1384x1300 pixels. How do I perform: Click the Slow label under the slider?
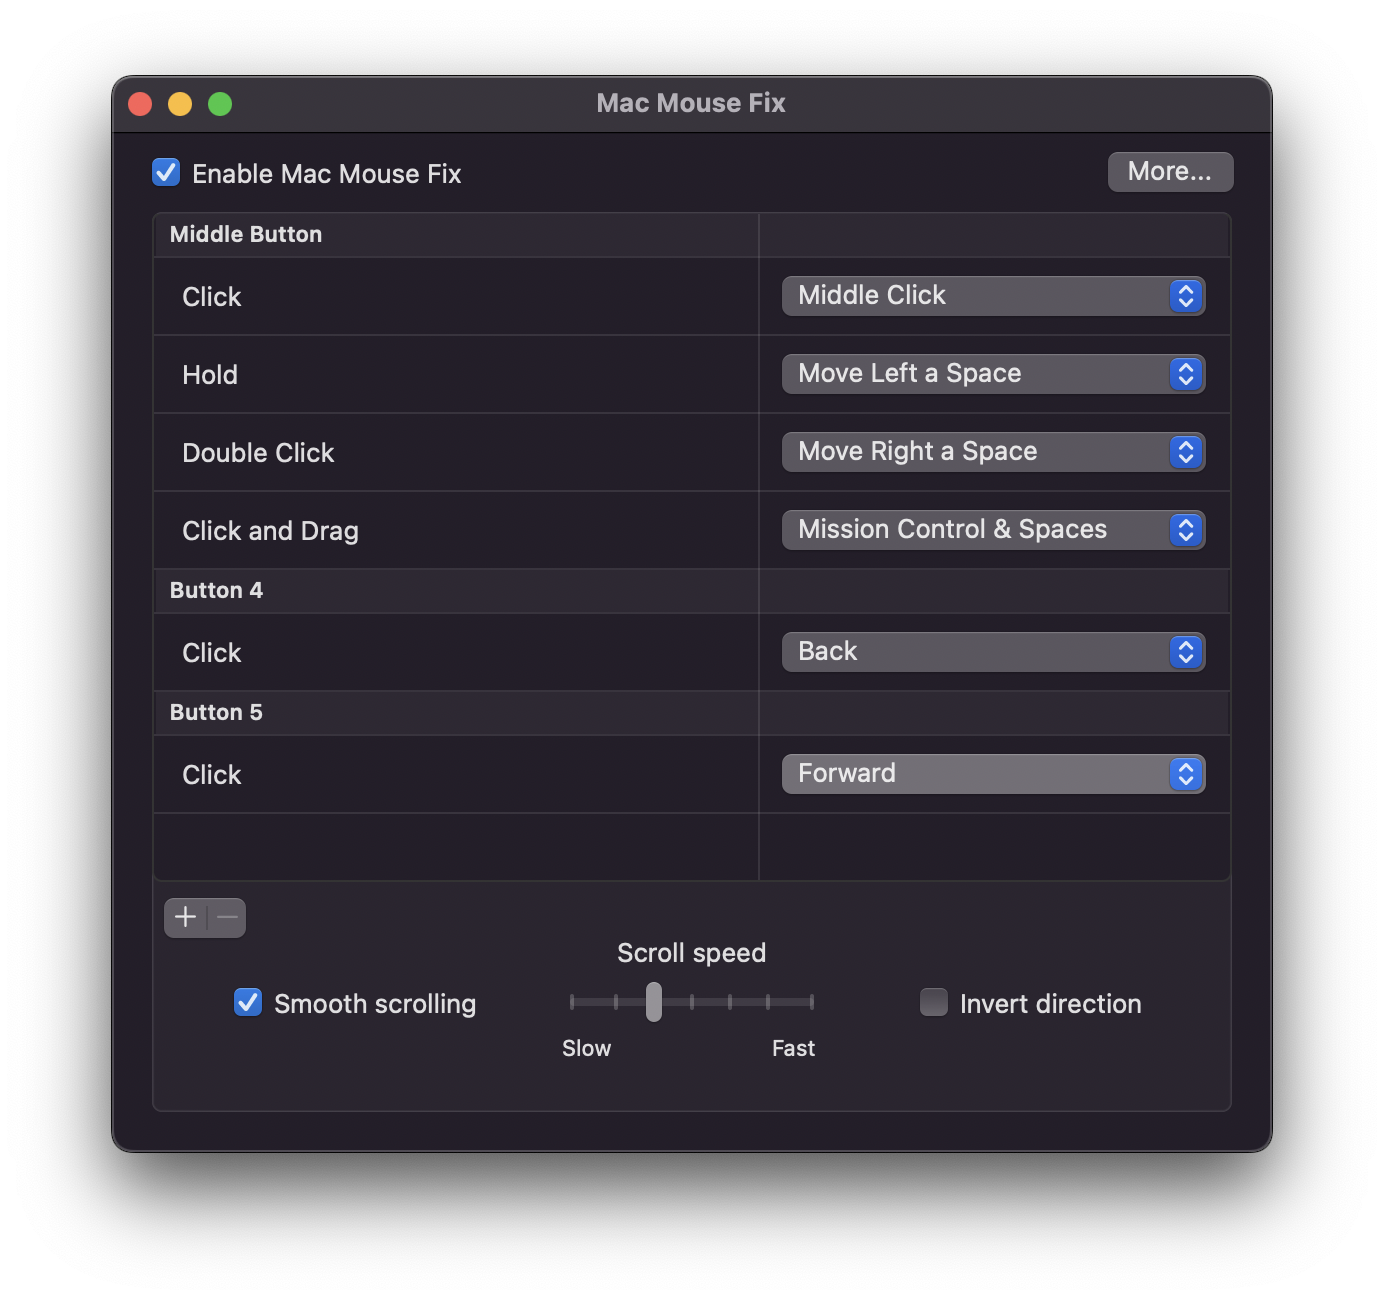click(586, 1048)
